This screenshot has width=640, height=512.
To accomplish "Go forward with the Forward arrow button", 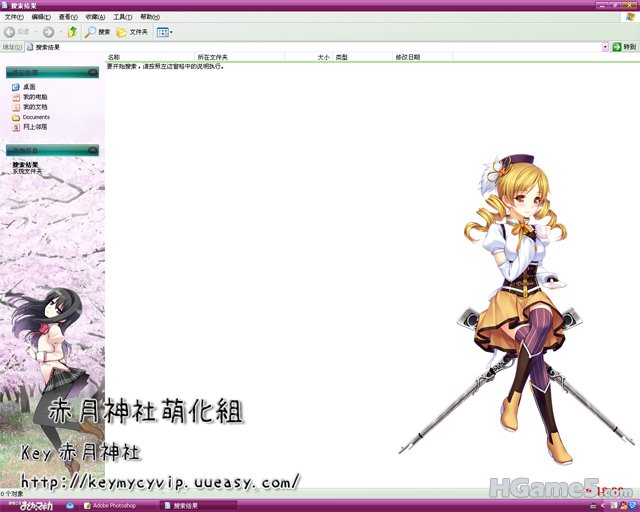I will [48, 32].
